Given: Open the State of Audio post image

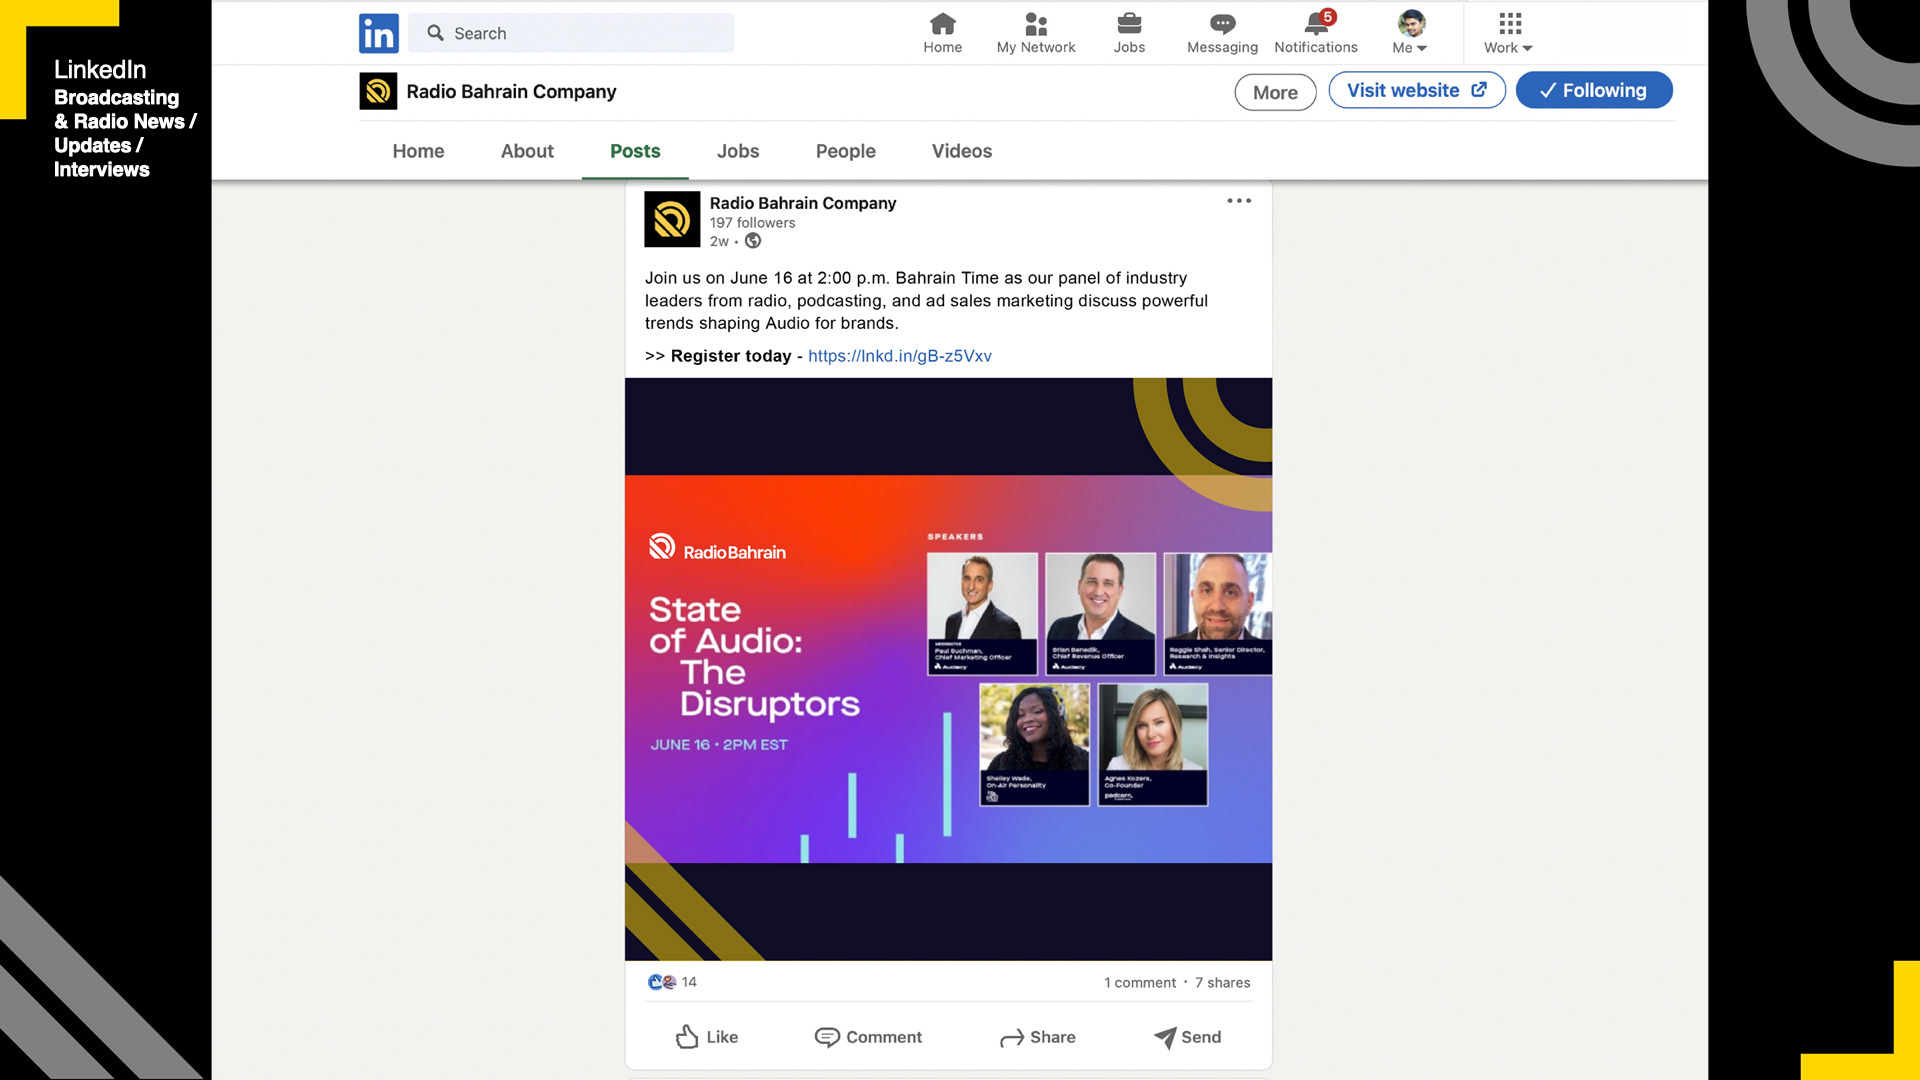Looking at the screenshot, I should (x=948, y=669).
